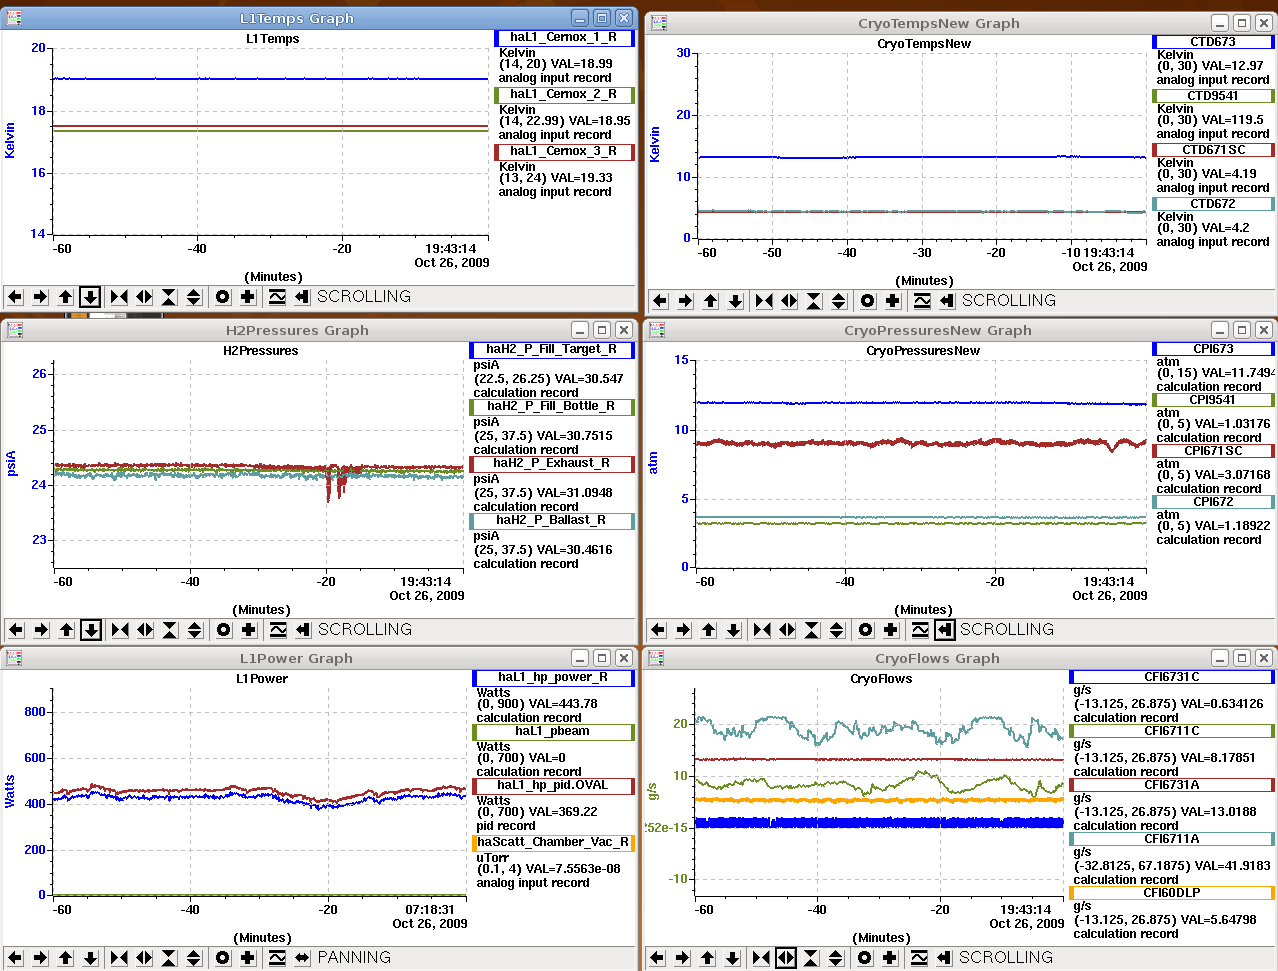Pan right arrow in H2Pressures Graph toolbar
Screen dimensions: 1278x971
pos(41,630)
